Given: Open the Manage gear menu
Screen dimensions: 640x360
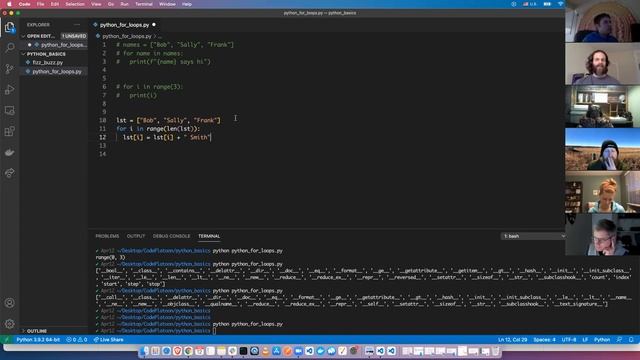Looking at the screenshot, I should (x=10, y=324).
